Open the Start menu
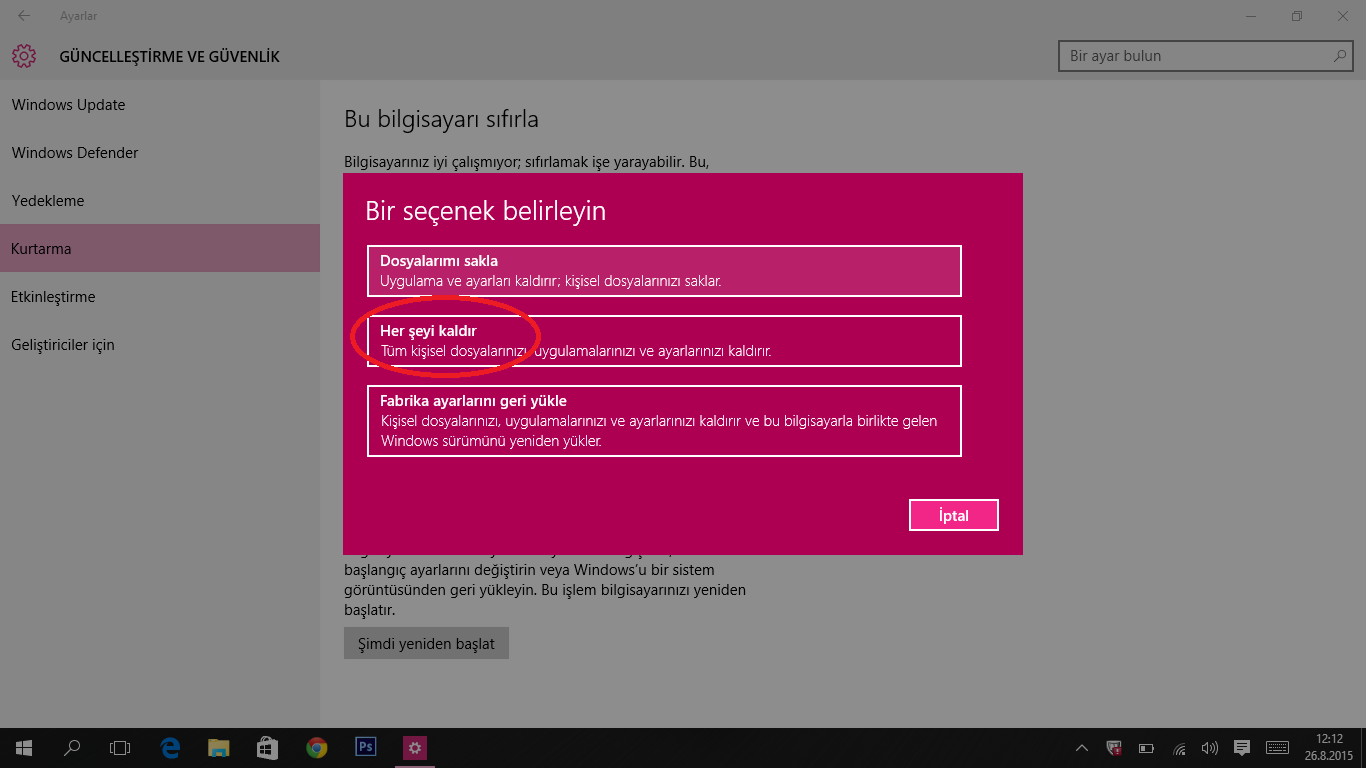Image resolution: width=1366 pixels, height=768 pixels. click(x=22, y=747)
